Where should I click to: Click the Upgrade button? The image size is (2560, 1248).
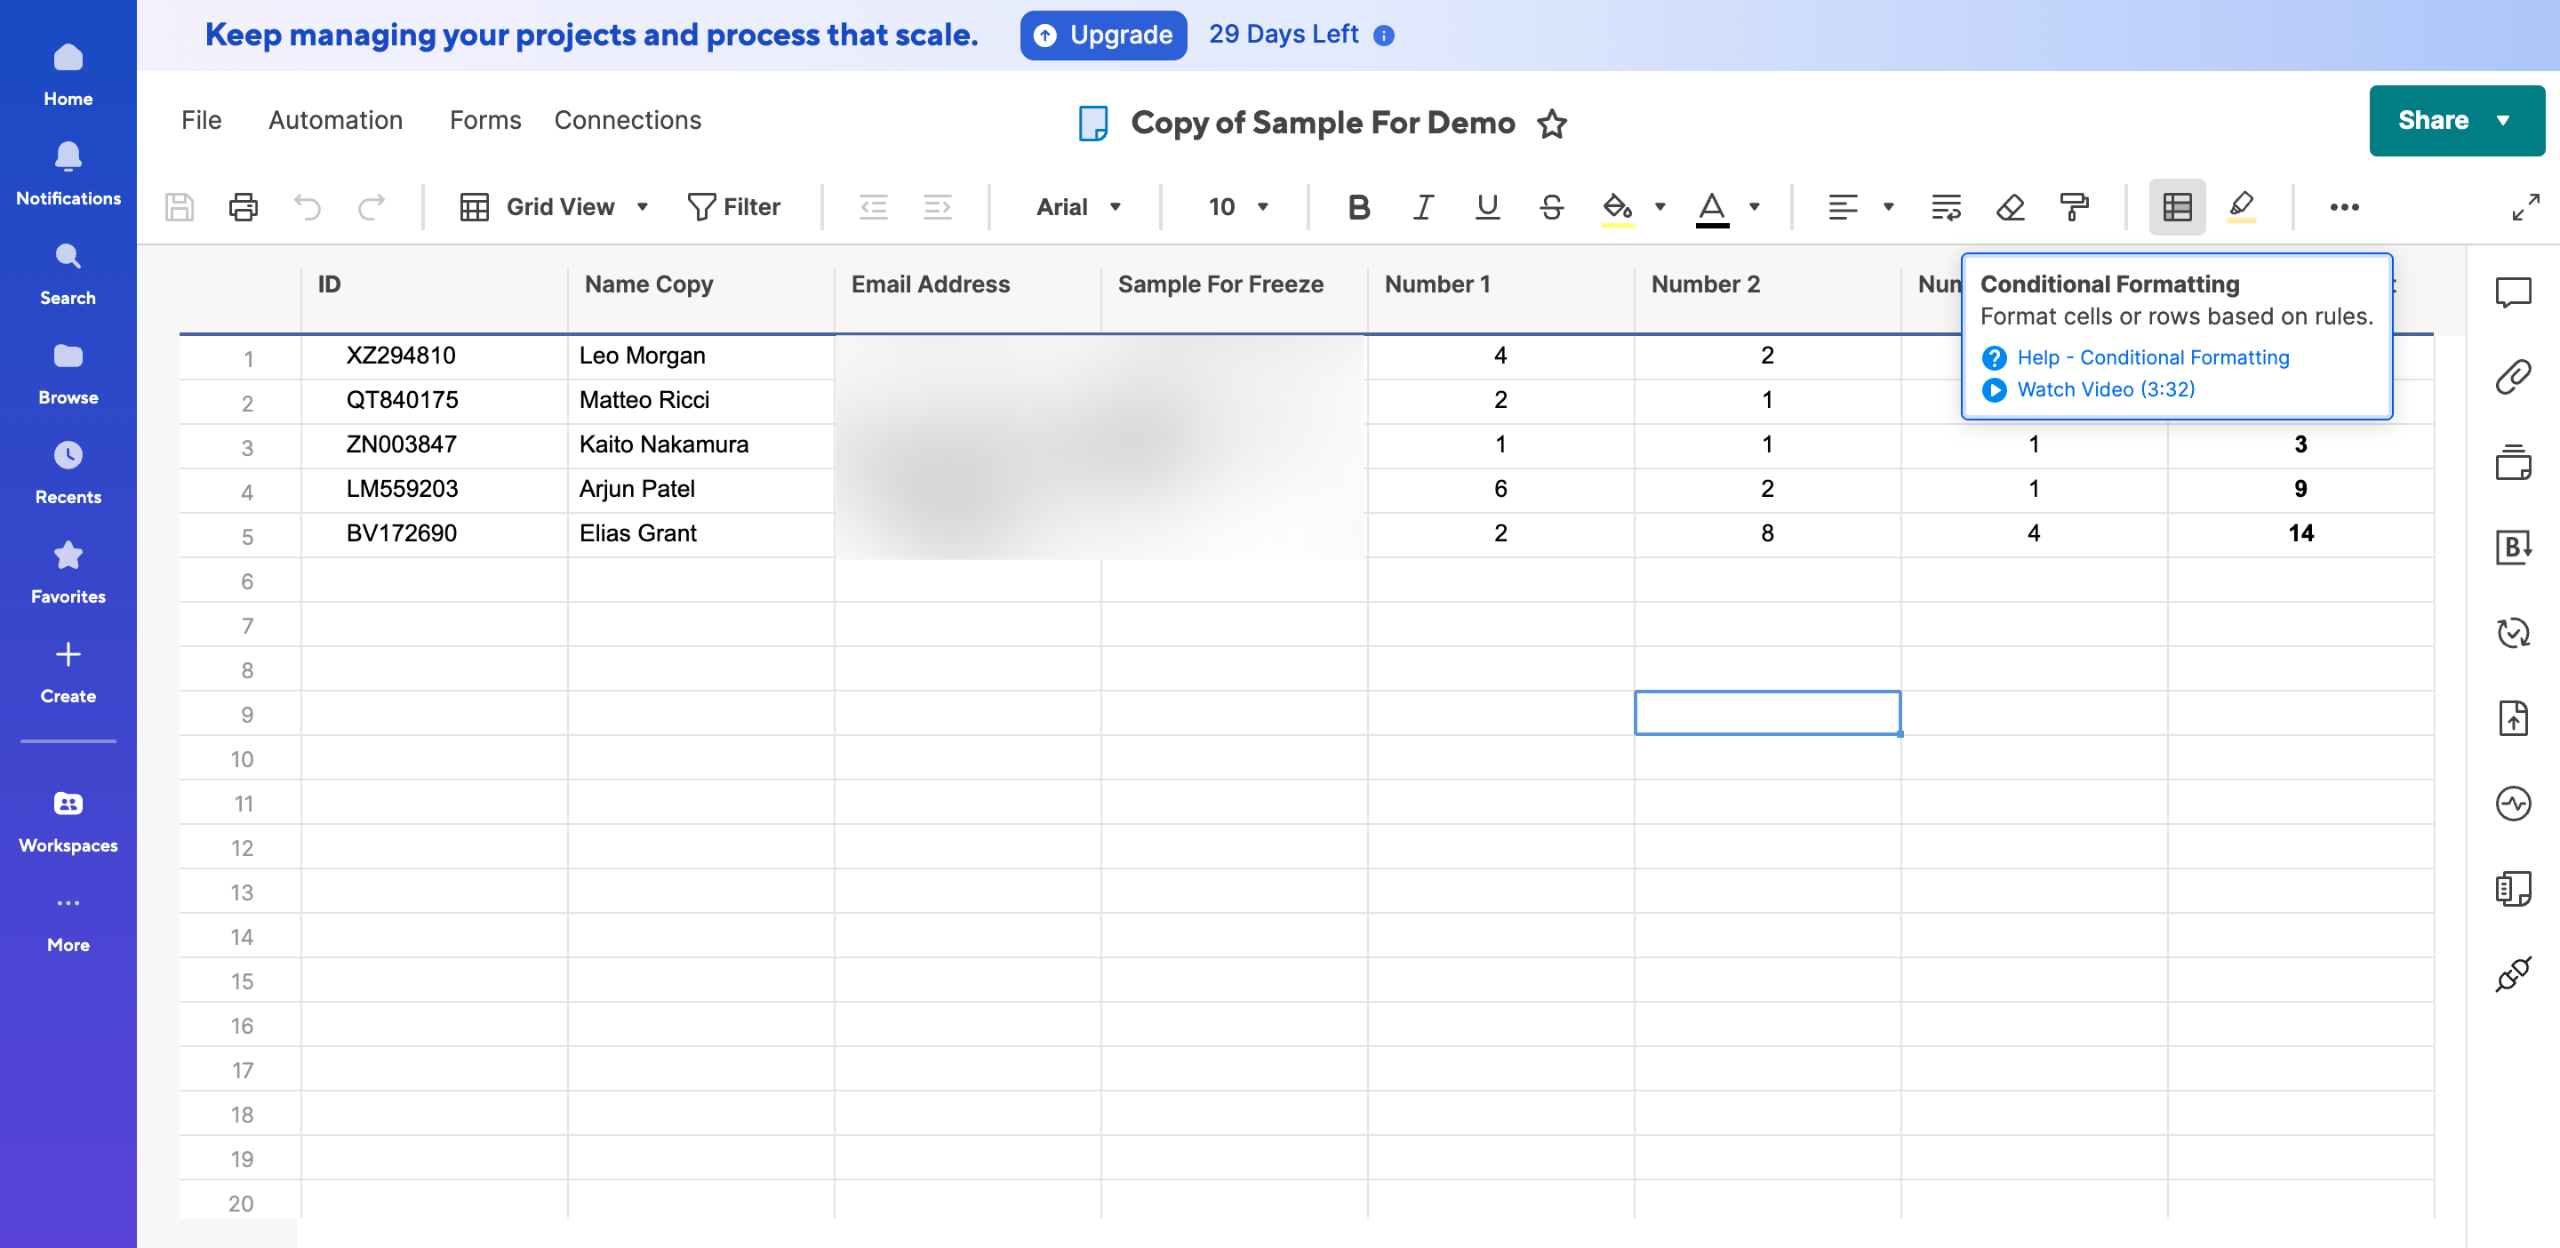click(1103, 35)
